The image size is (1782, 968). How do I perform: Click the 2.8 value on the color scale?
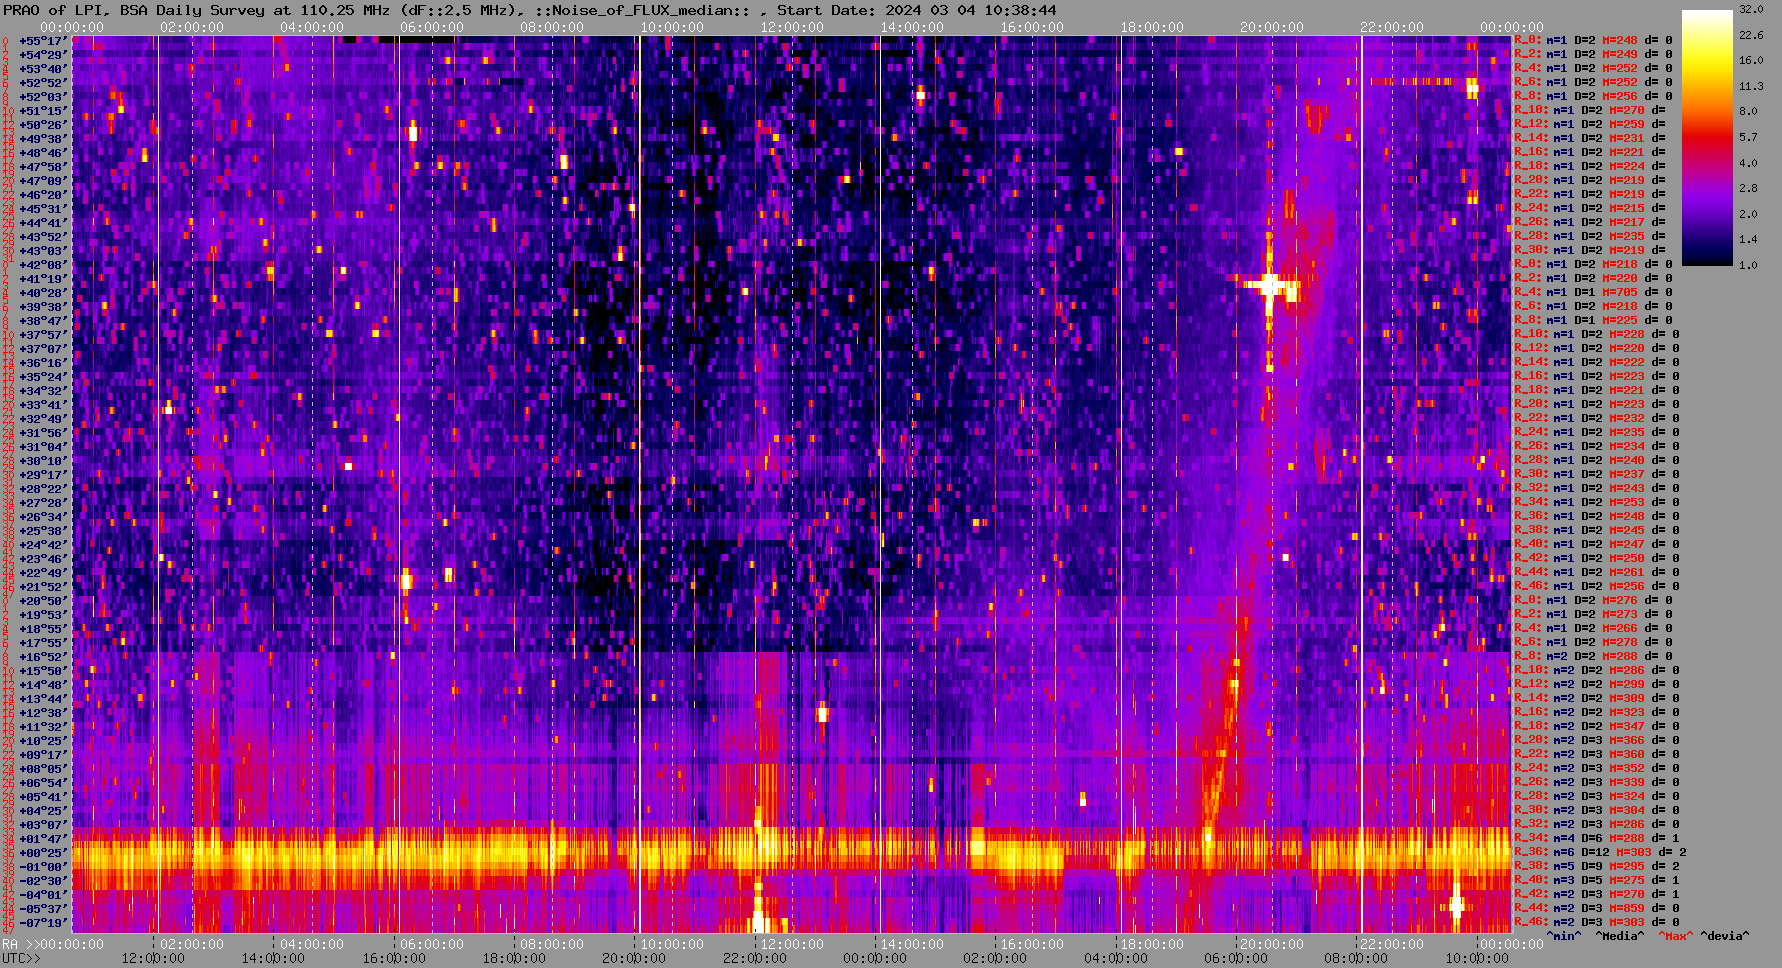1748,188
